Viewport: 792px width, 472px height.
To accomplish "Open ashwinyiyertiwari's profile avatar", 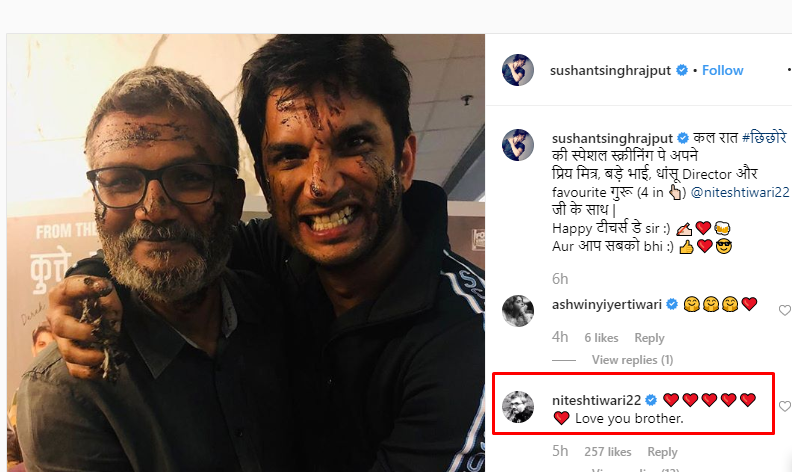I will [x=518, y=312].
